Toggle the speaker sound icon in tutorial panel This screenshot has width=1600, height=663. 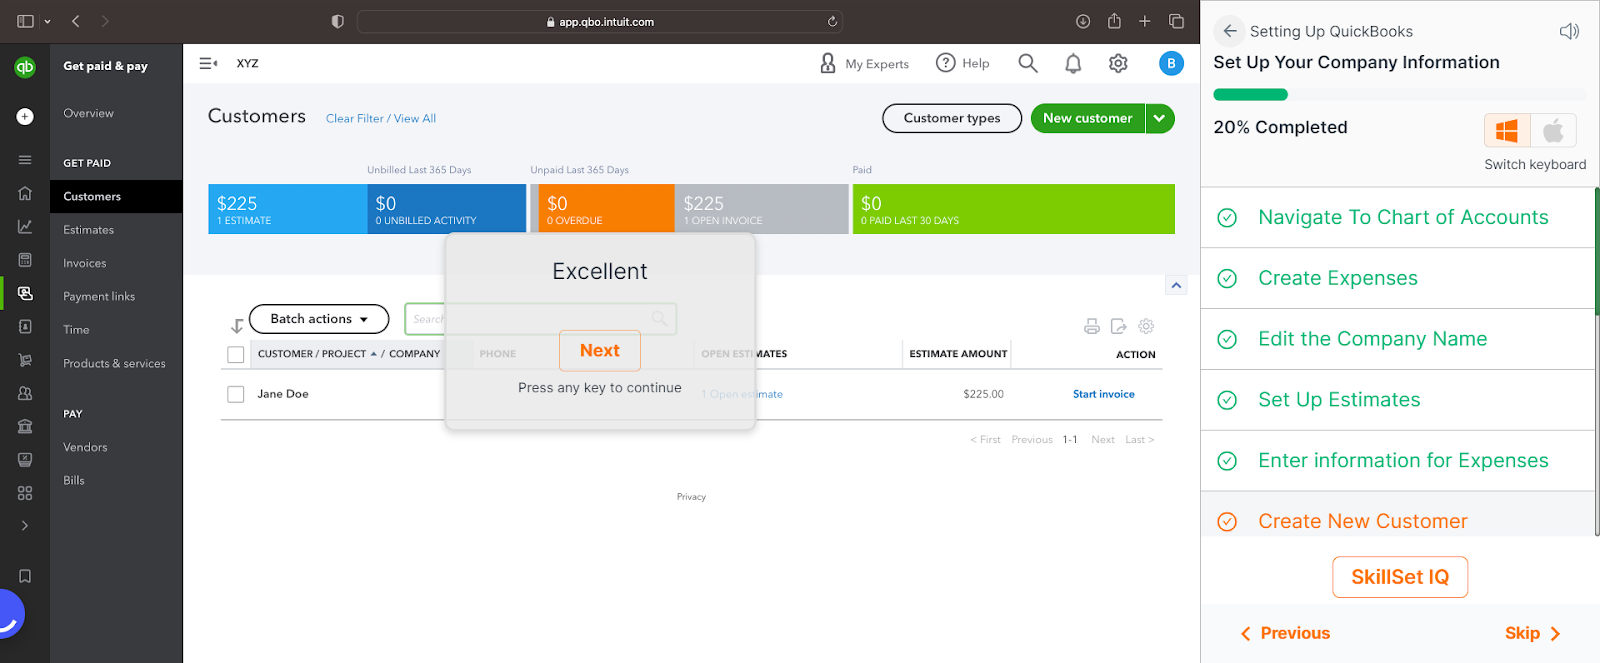tap(1569, 31)
